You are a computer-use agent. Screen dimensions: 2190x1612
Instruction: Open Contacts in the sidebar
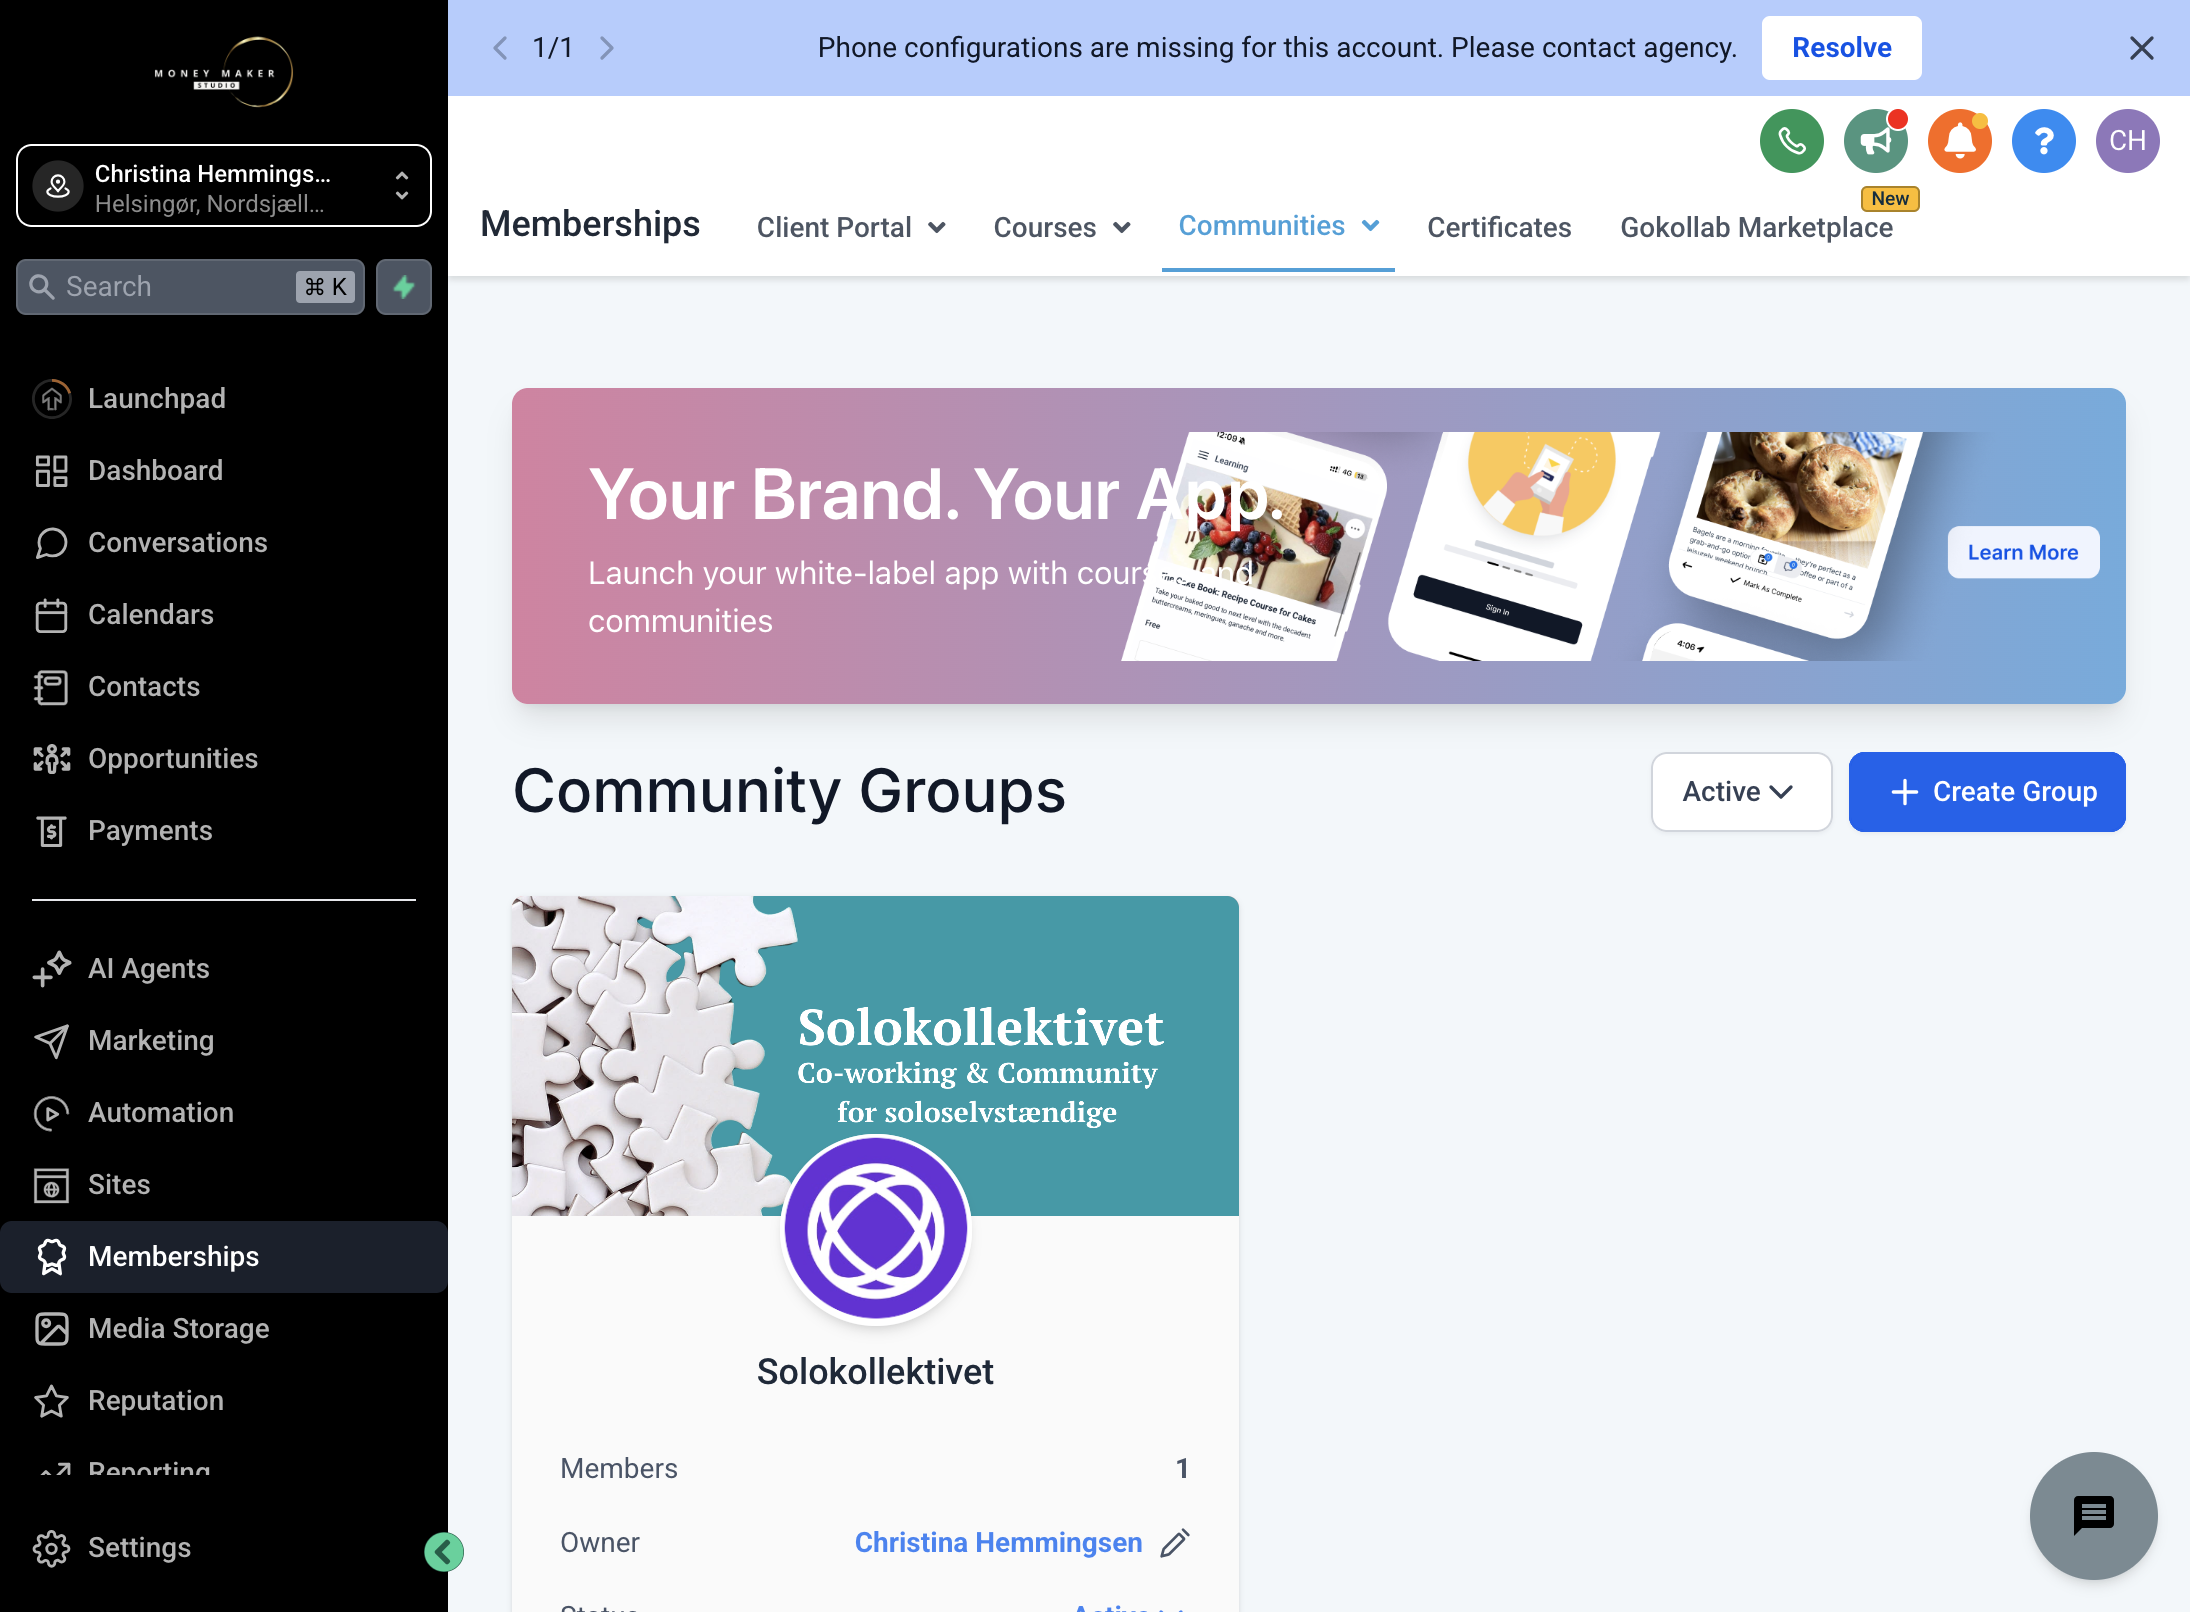tap(224, 686)
